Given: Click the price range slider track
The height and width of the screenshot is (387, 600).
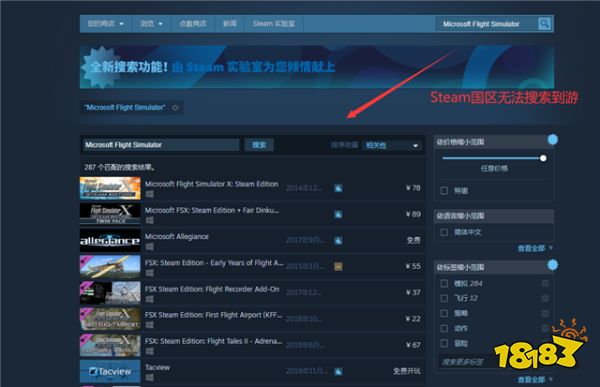Looking at the screenshot, I should pos(492,158).
